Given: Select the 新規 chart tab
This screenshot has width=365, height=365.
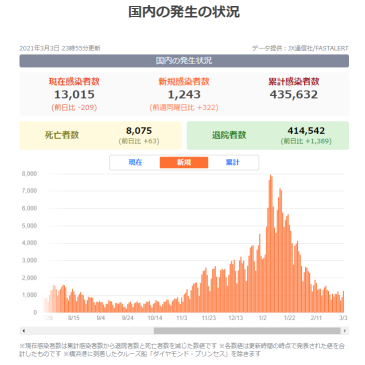Looking at the screenshot, I should click(184, 162).
